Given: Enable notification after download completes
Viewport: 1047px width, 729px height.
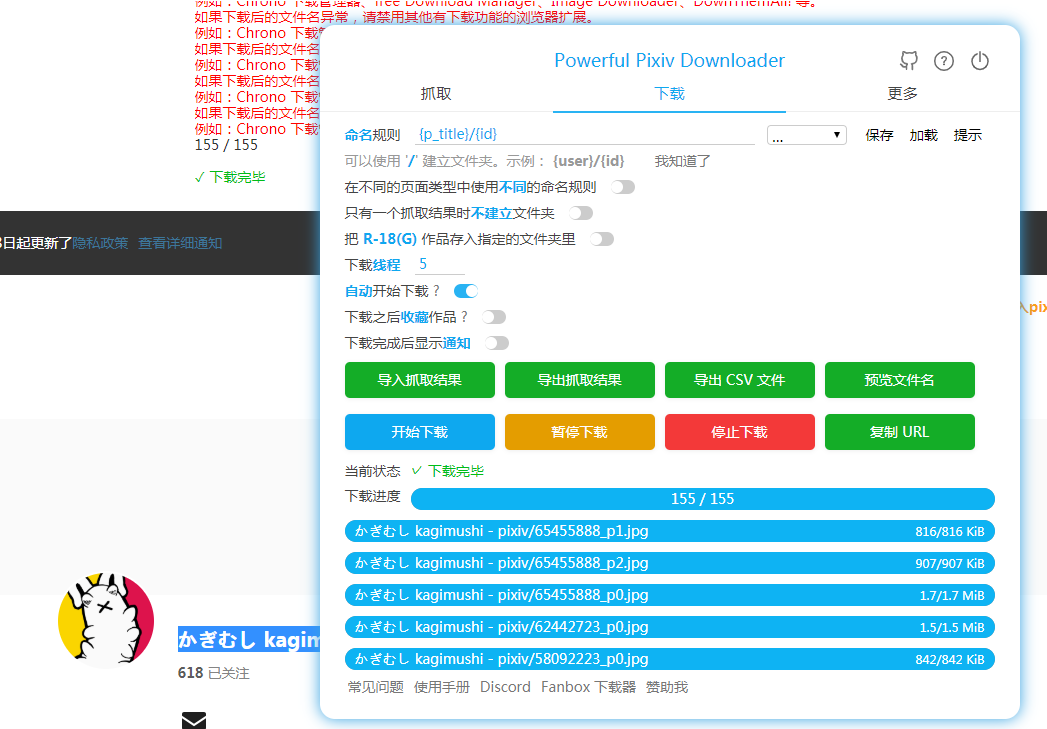Looking at the screenshot, I should pyautogui.click(x=497, y=342).
